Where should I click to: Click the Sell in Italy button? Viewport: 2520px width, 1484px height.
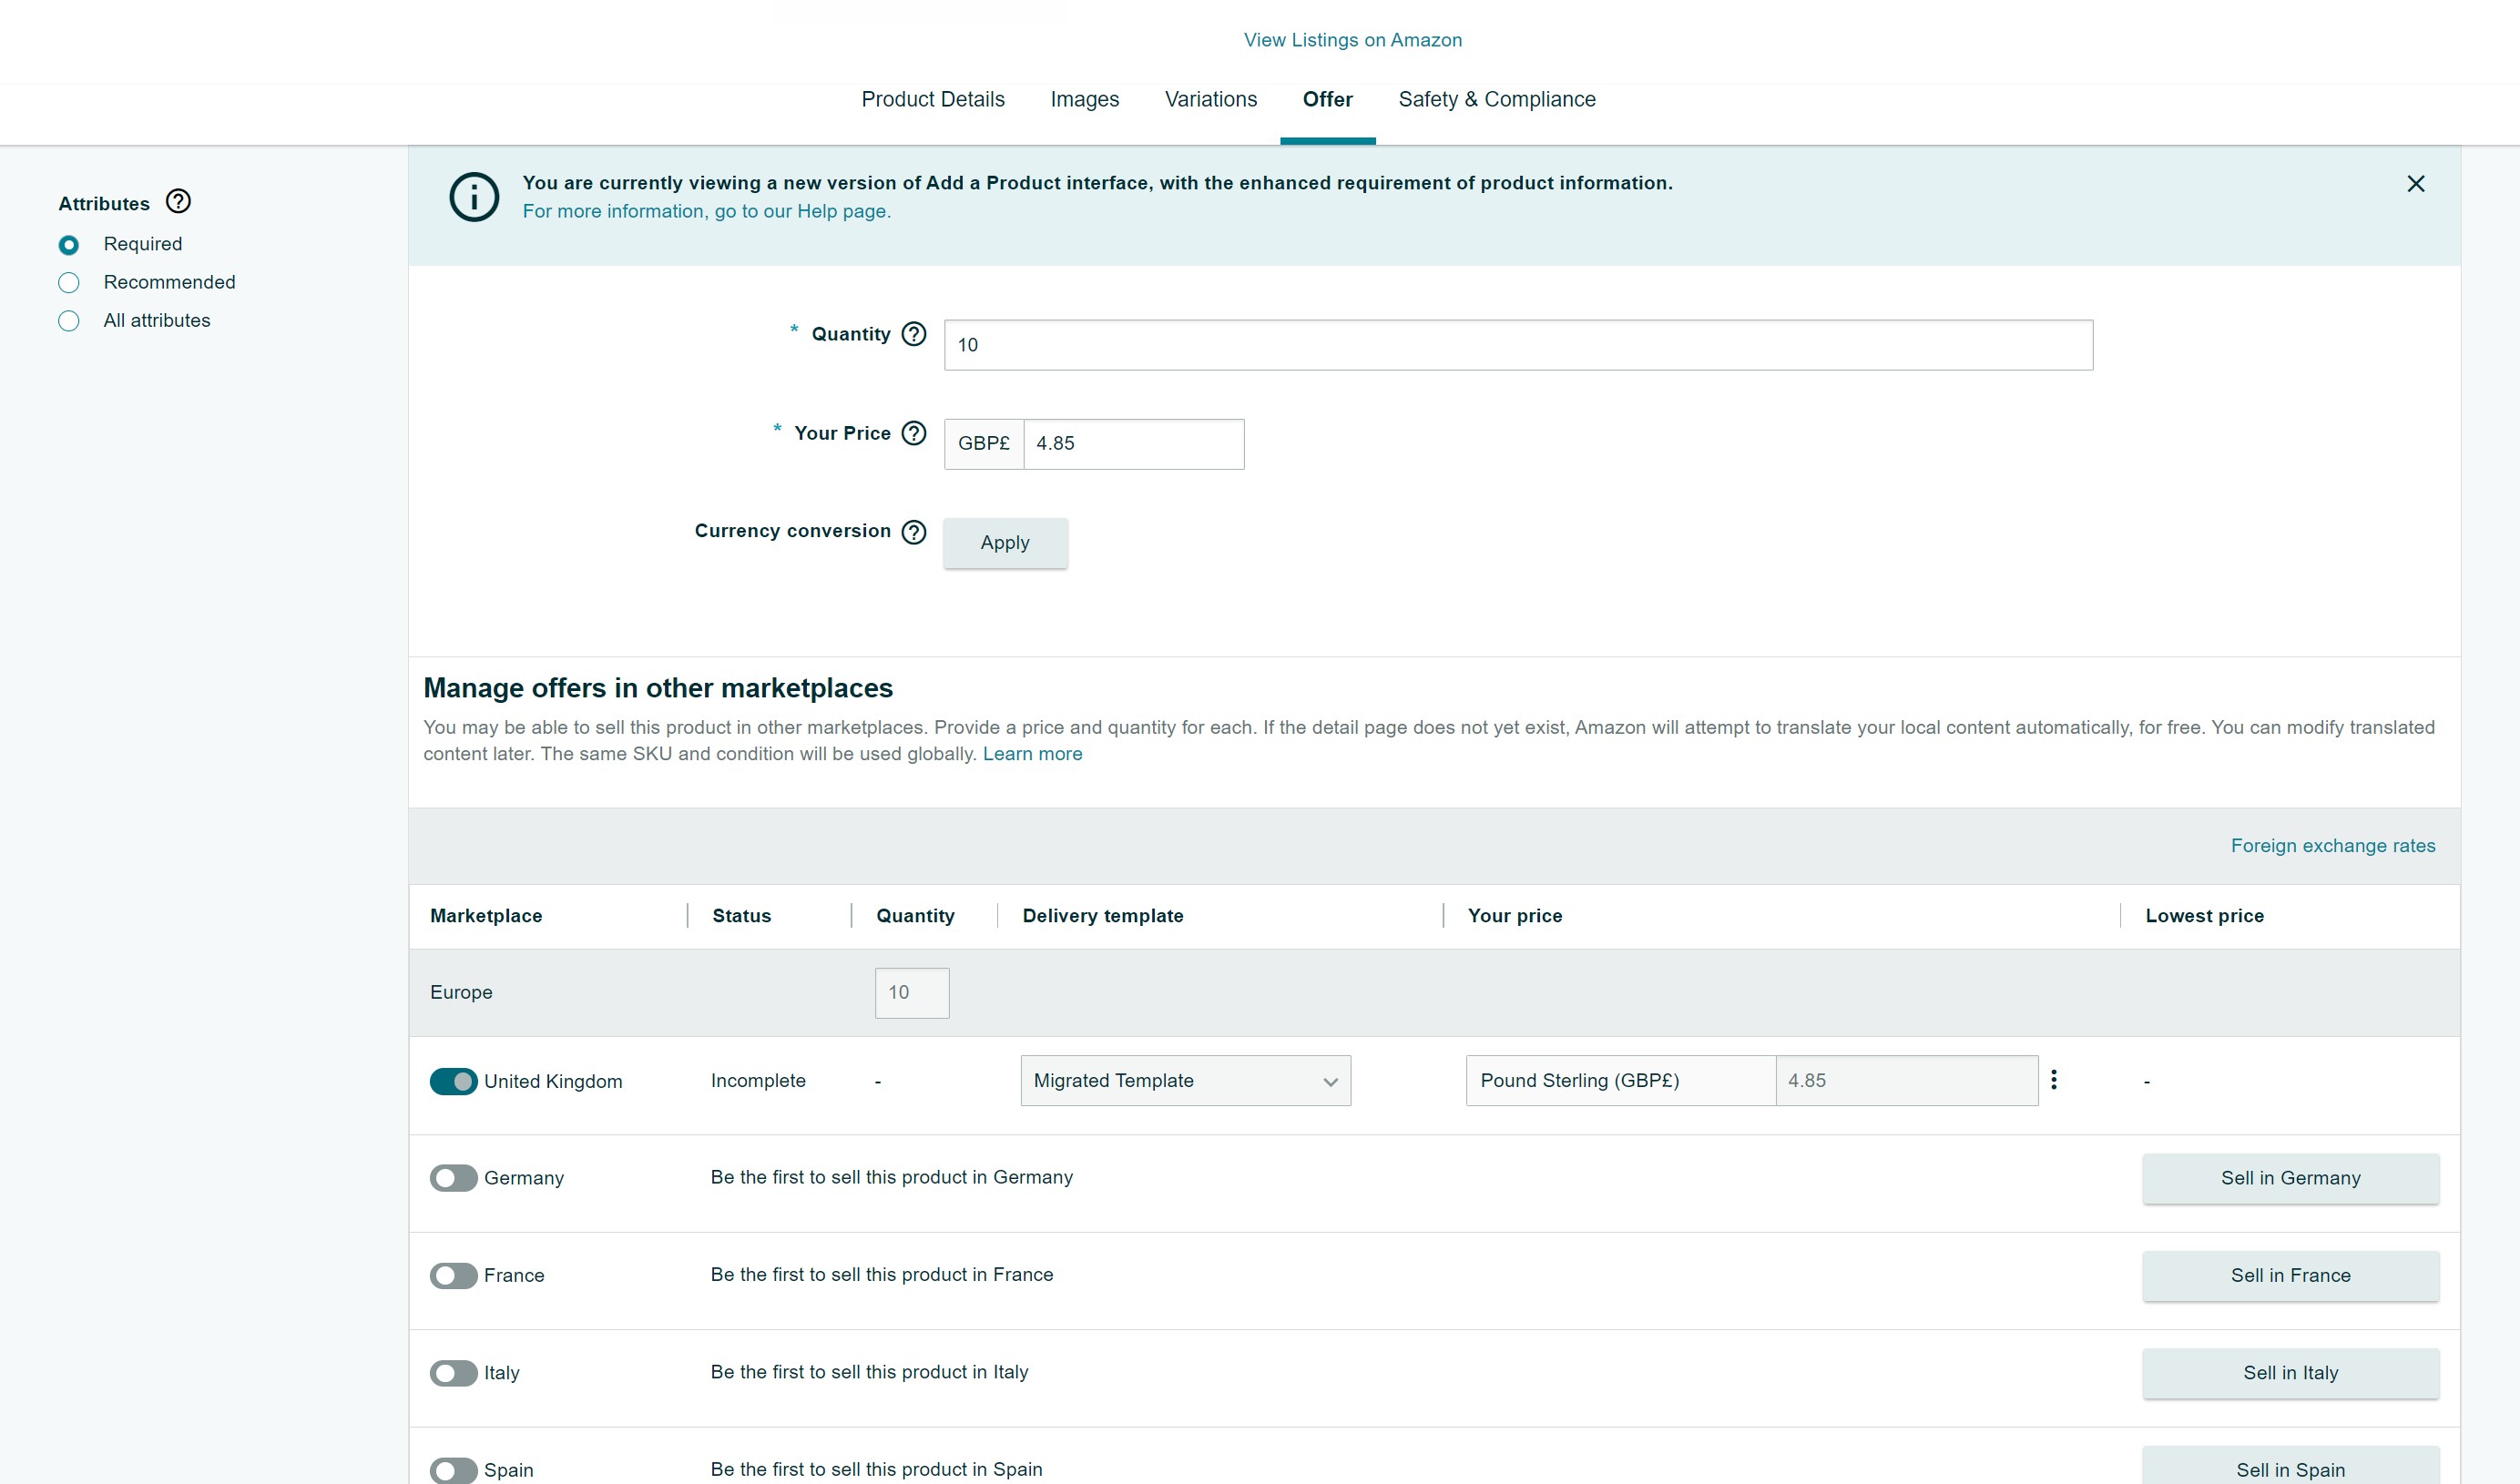click(x=2291, y=1373)
